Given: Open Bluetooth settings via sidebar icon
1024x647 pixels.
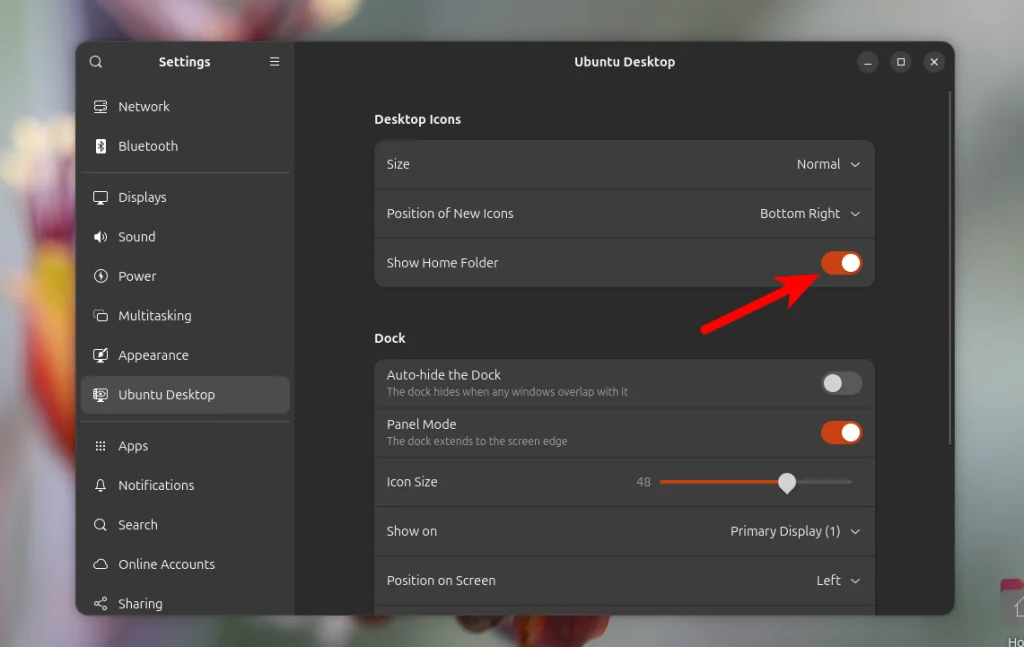Looking at the screenshot, I should click(100, 146).
